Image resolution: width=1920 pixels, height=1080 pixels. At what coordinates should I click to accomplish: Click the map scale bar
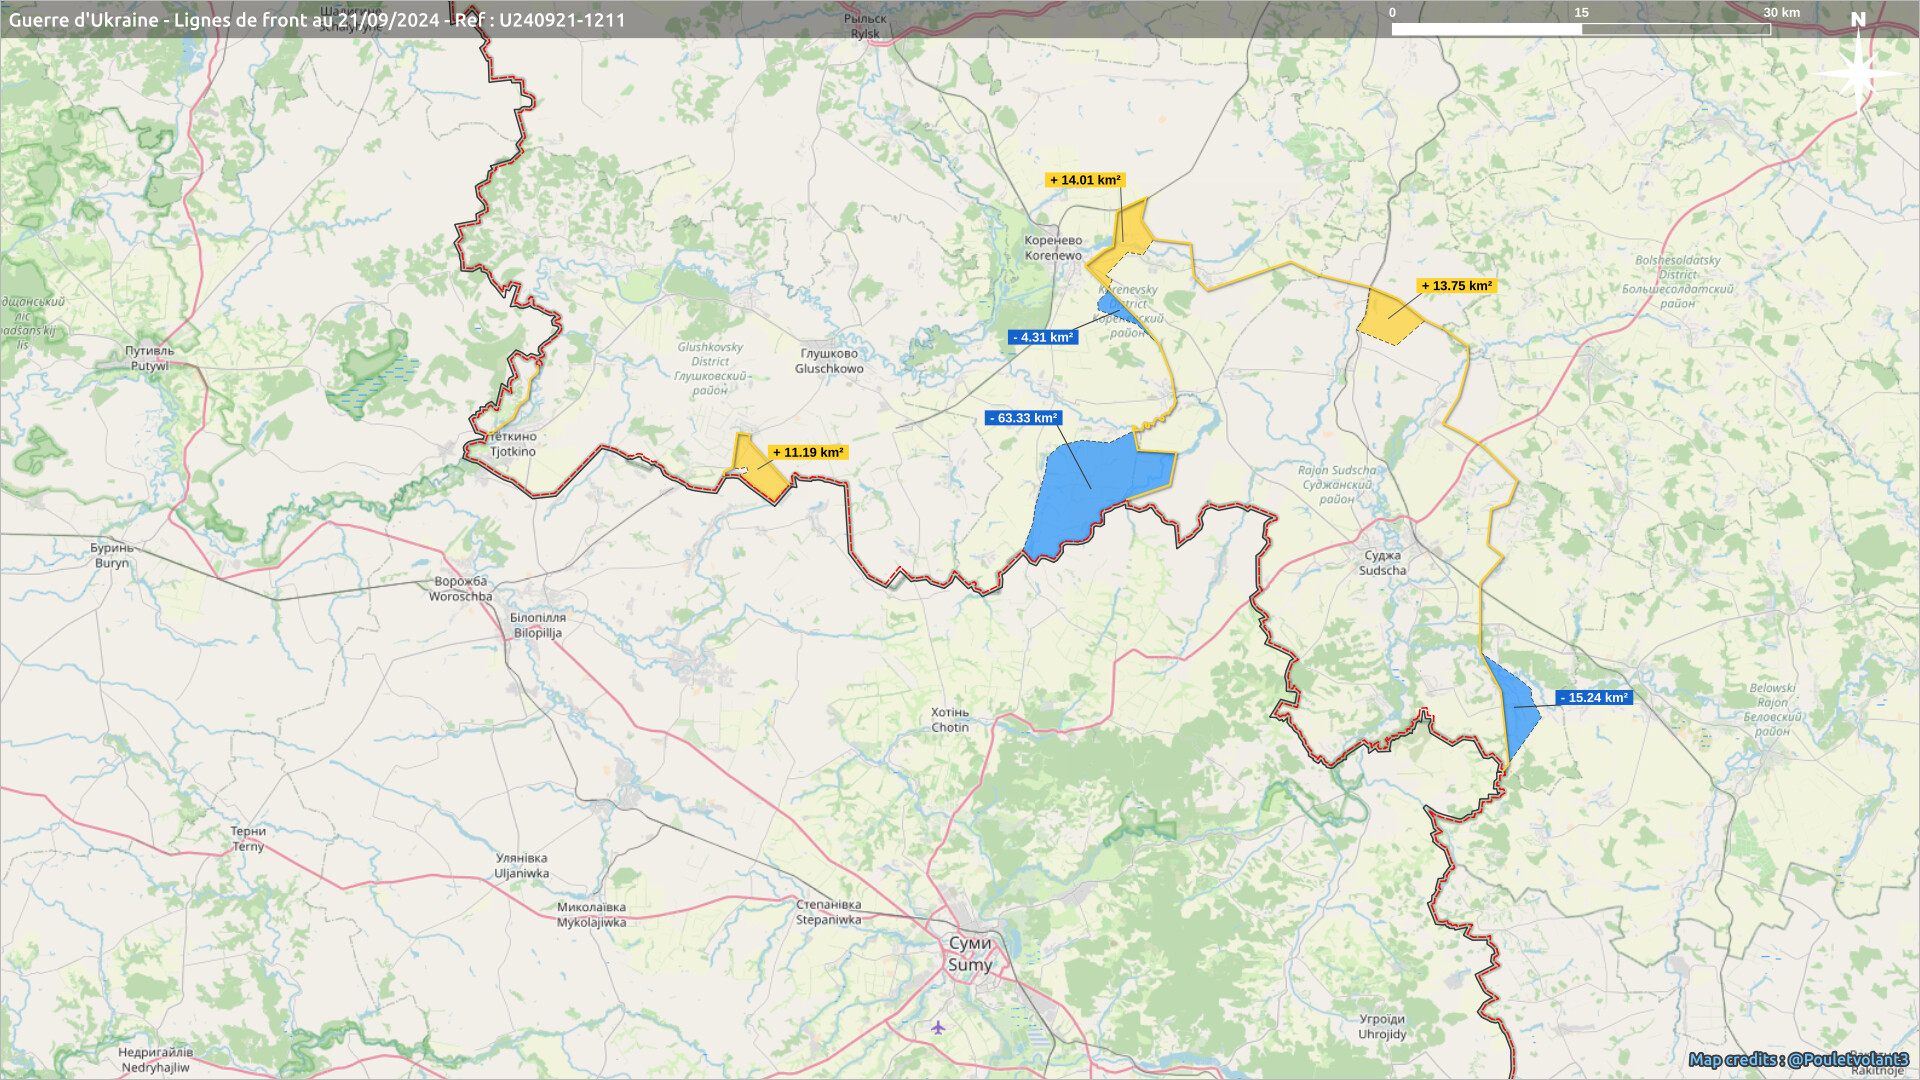pos(1580,29)
